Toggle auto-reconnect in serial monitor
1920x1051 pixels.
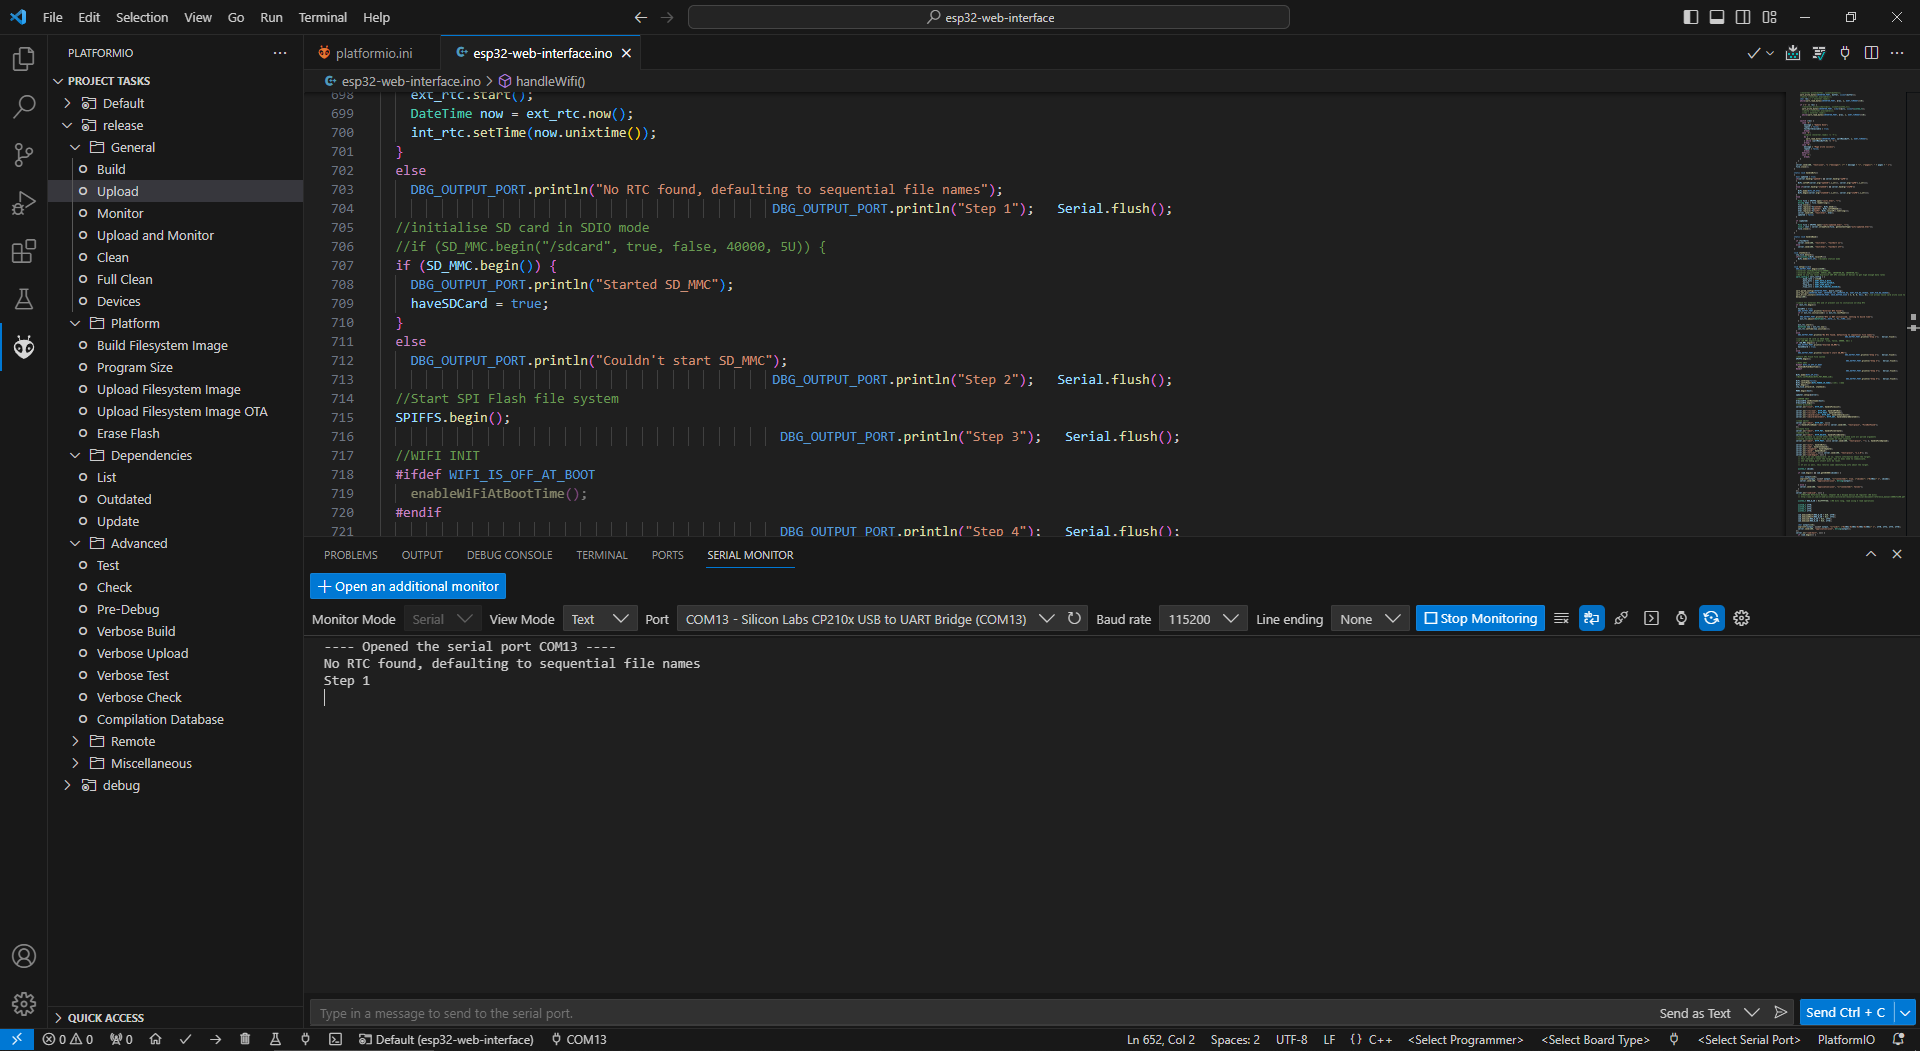[x=1711, y=619]
